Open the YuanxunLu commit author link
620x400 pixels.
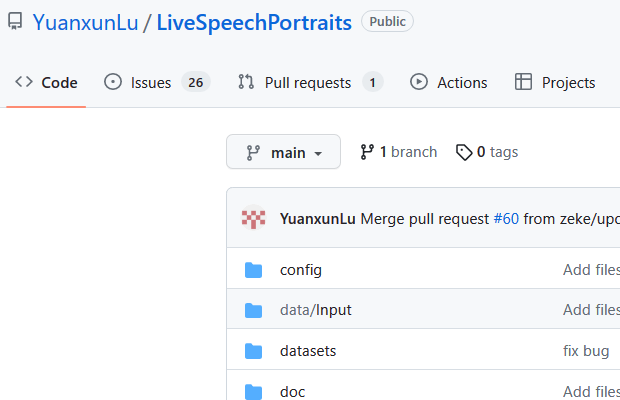[x=318, y=219]
